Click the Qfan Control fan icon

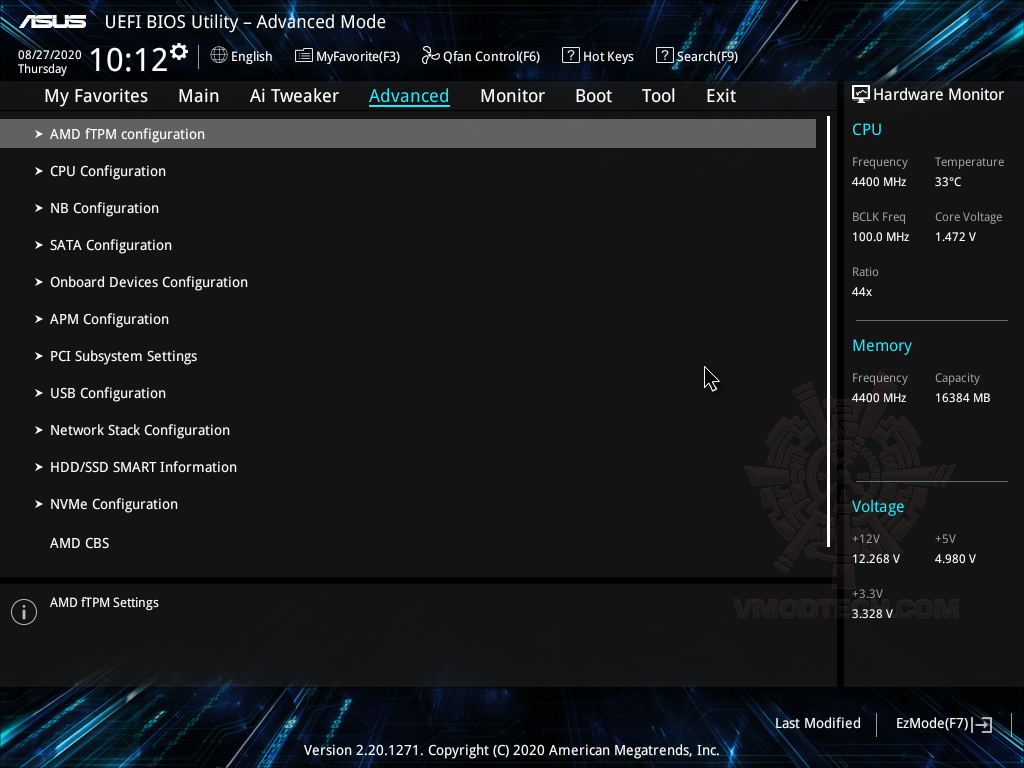[430, 56]
